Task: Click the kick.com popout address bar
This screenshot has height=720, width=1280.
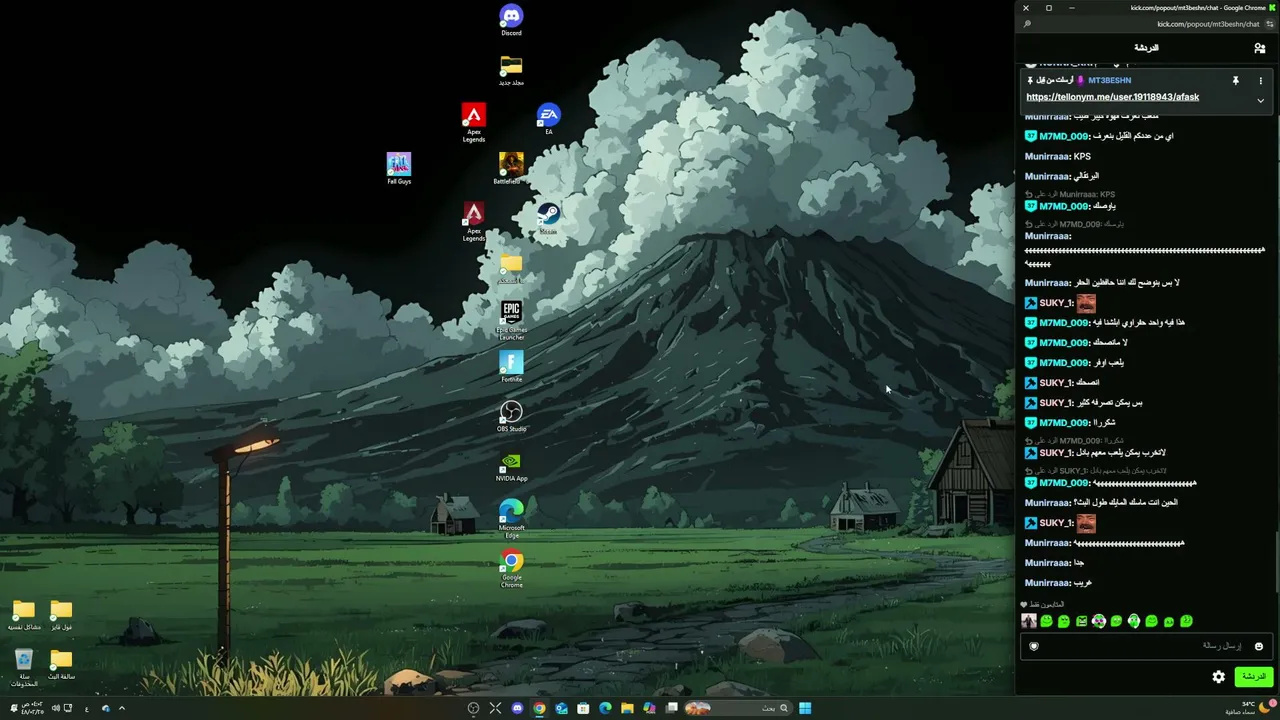Action: [x=1146, y=24]
